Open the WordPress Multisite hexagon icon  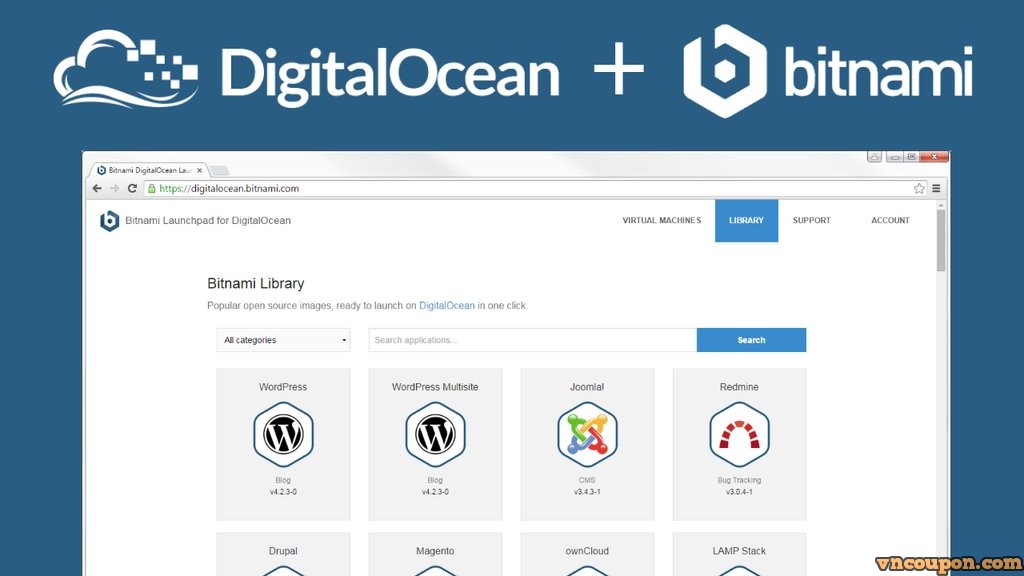(435, 434)
